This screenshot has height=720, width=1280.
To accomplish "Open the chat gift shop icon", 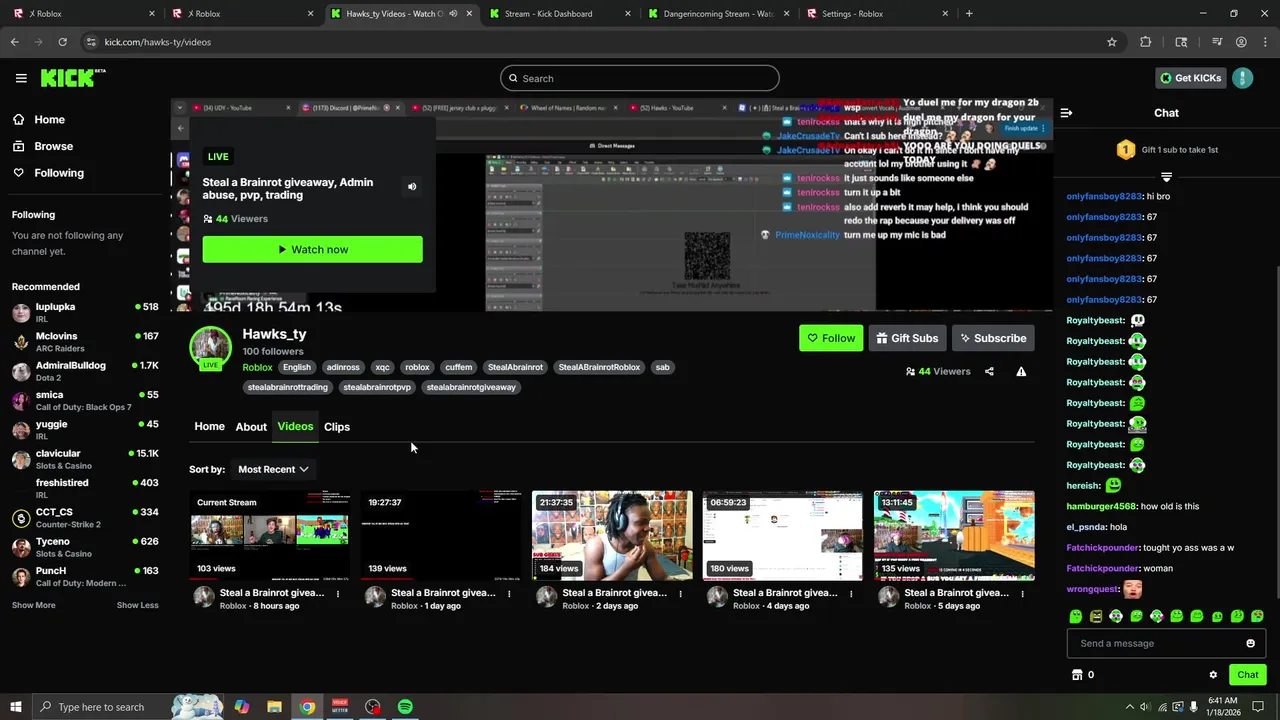I will (1077, 675).
